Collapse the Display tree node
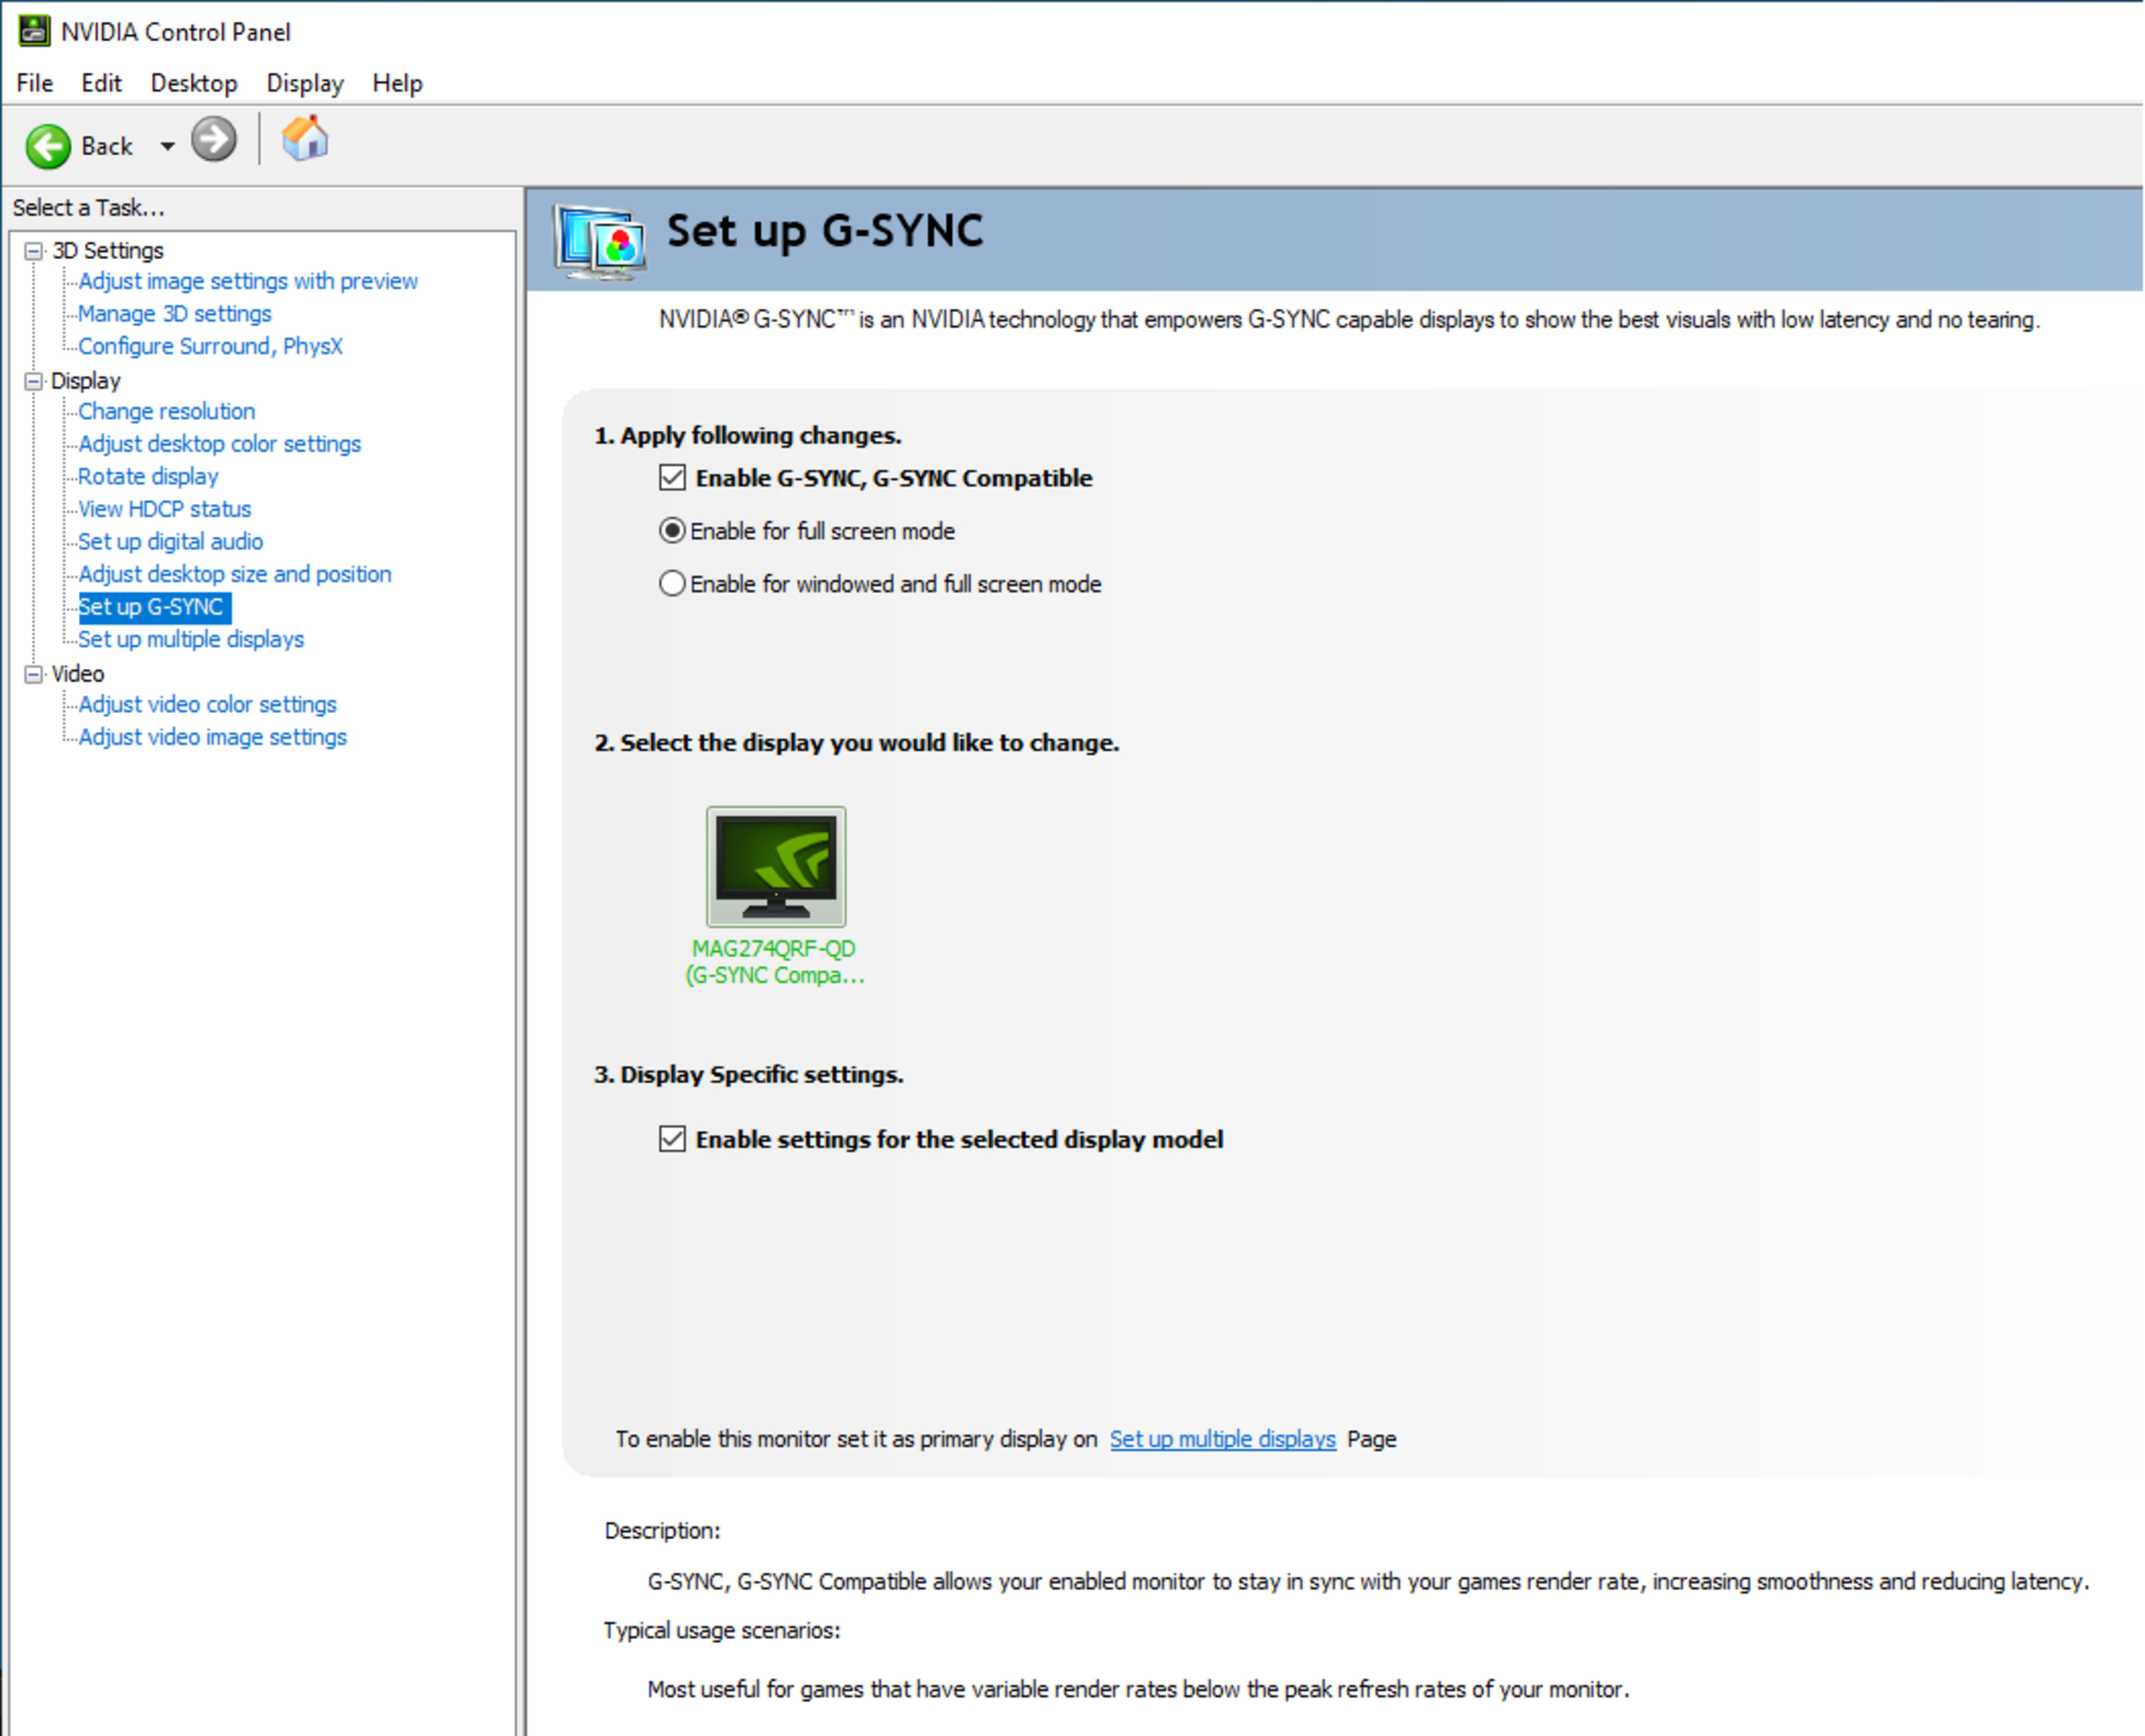Image resolution: width=2145 pixels, height=1736 pixels. 34,381
